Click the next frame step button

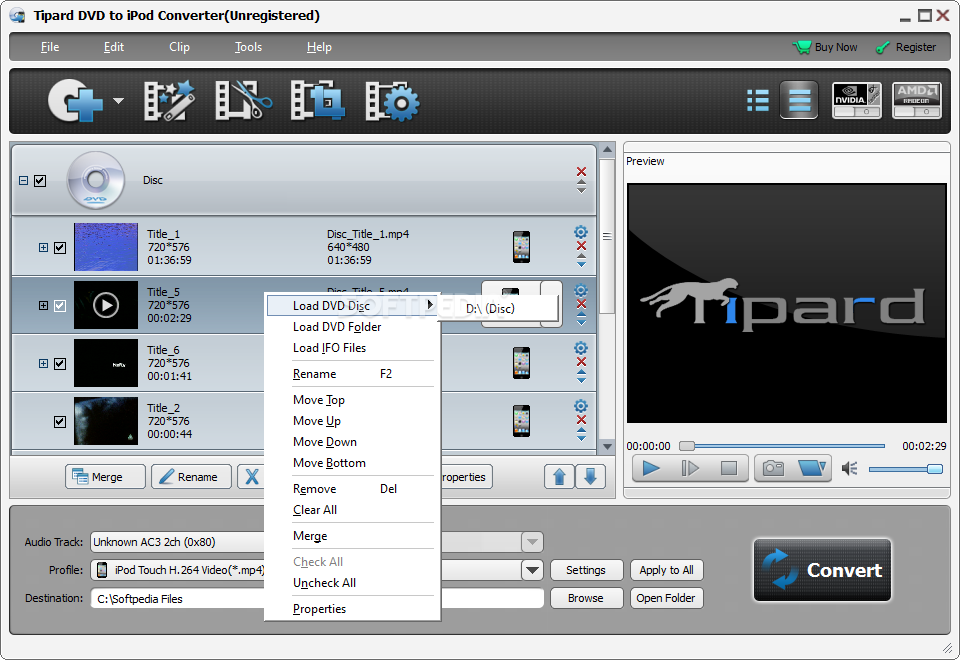690,469
